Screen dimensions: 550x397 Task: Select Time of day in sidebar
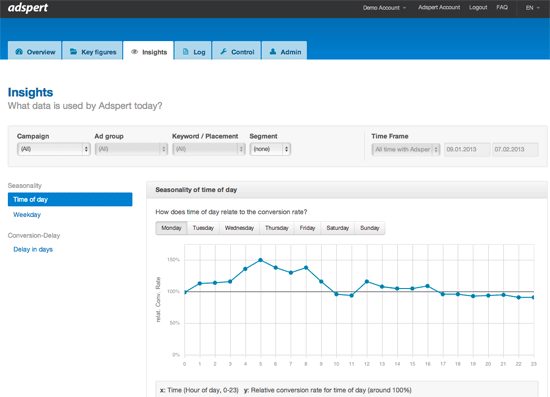70,199
